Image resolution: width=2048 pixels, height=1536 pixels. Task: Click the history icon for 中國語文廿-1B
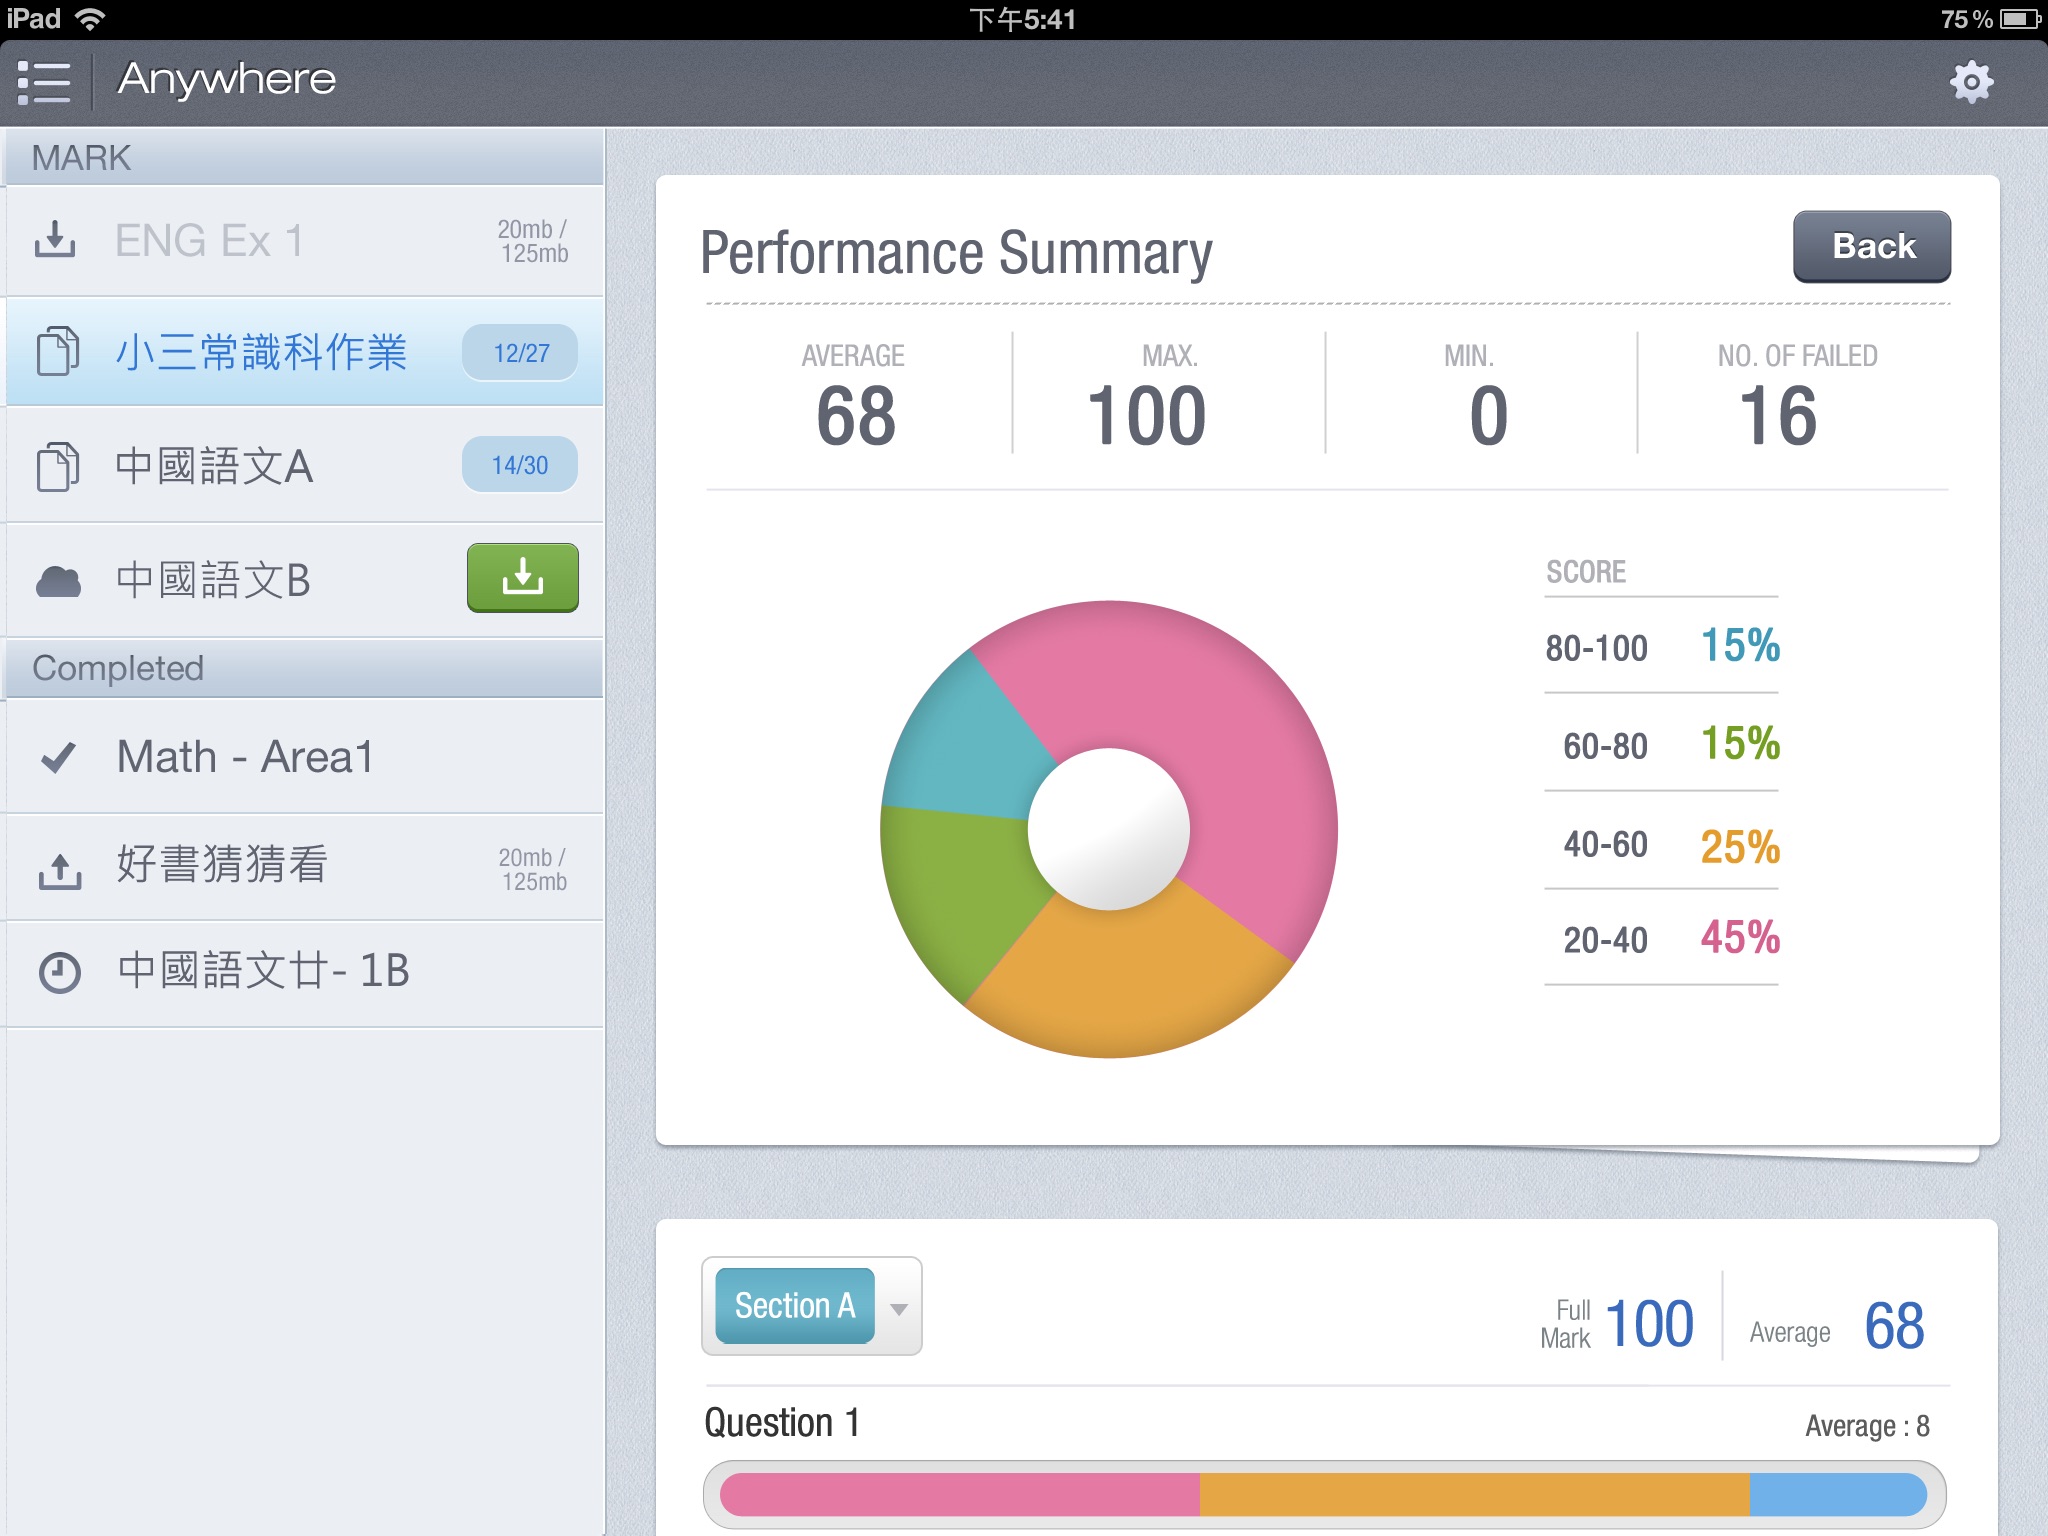(53, 970)
